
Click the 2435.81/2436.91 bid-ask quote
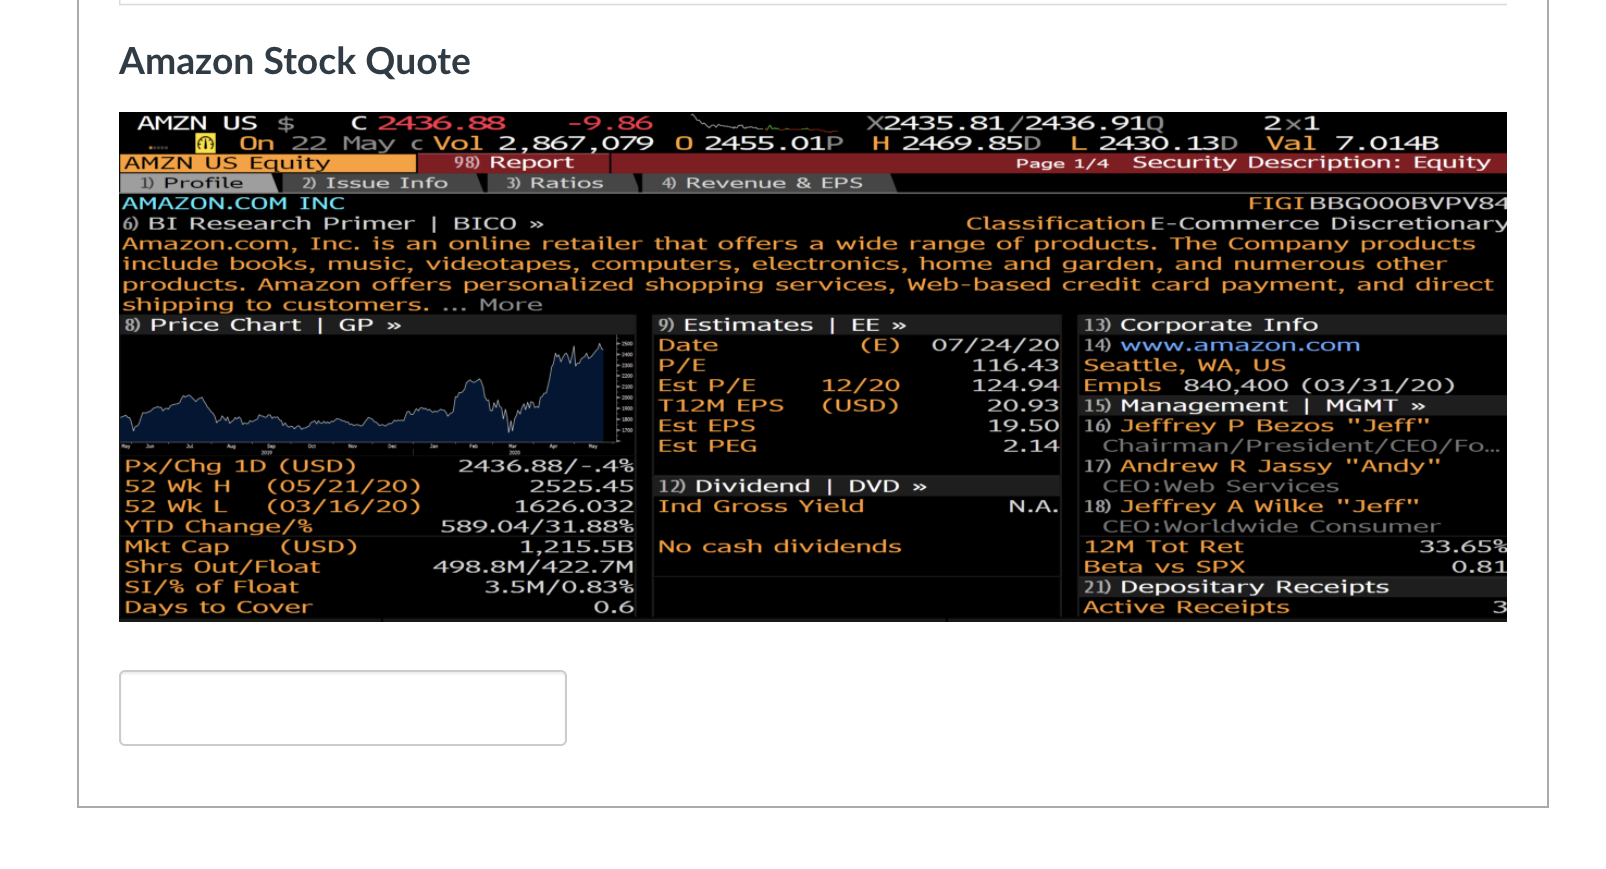coord(1015,123)
